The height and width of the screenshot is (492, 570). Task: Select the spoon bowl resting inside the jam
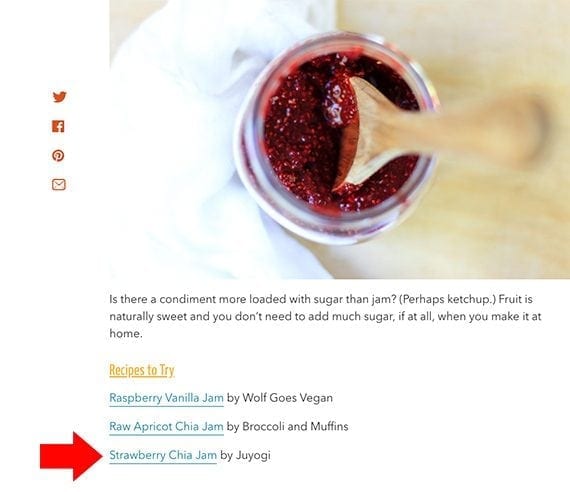358,135
